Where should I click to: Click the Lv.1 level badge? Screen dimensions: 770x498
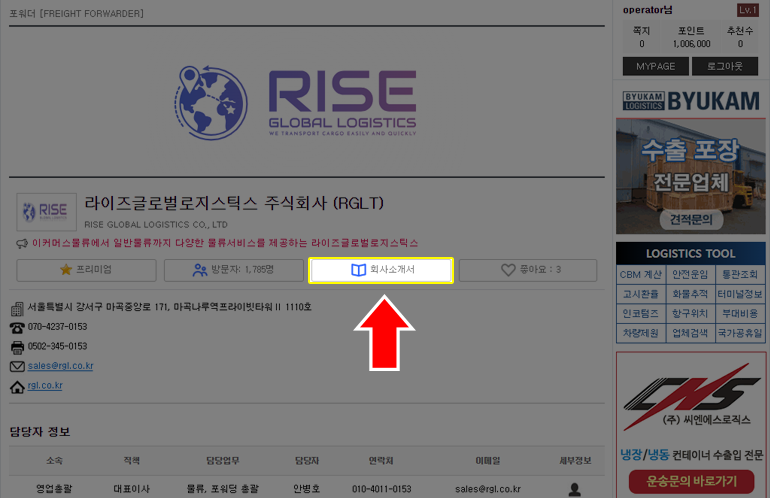click(747, 10)
